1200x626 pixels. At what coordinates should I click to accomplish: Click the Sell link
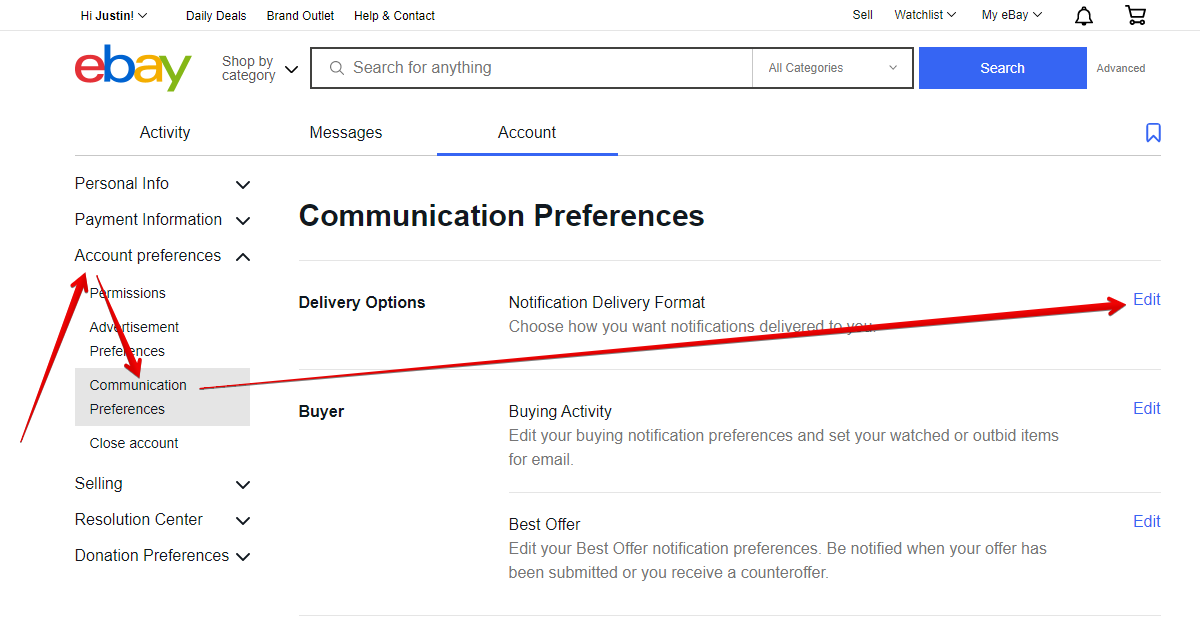click(x=862, y=15)
